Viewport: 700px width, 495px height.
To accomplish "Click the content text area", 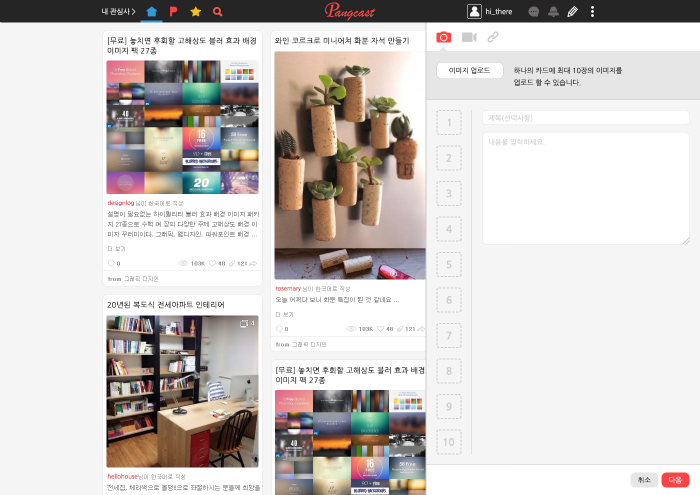I will pos(586,188).
